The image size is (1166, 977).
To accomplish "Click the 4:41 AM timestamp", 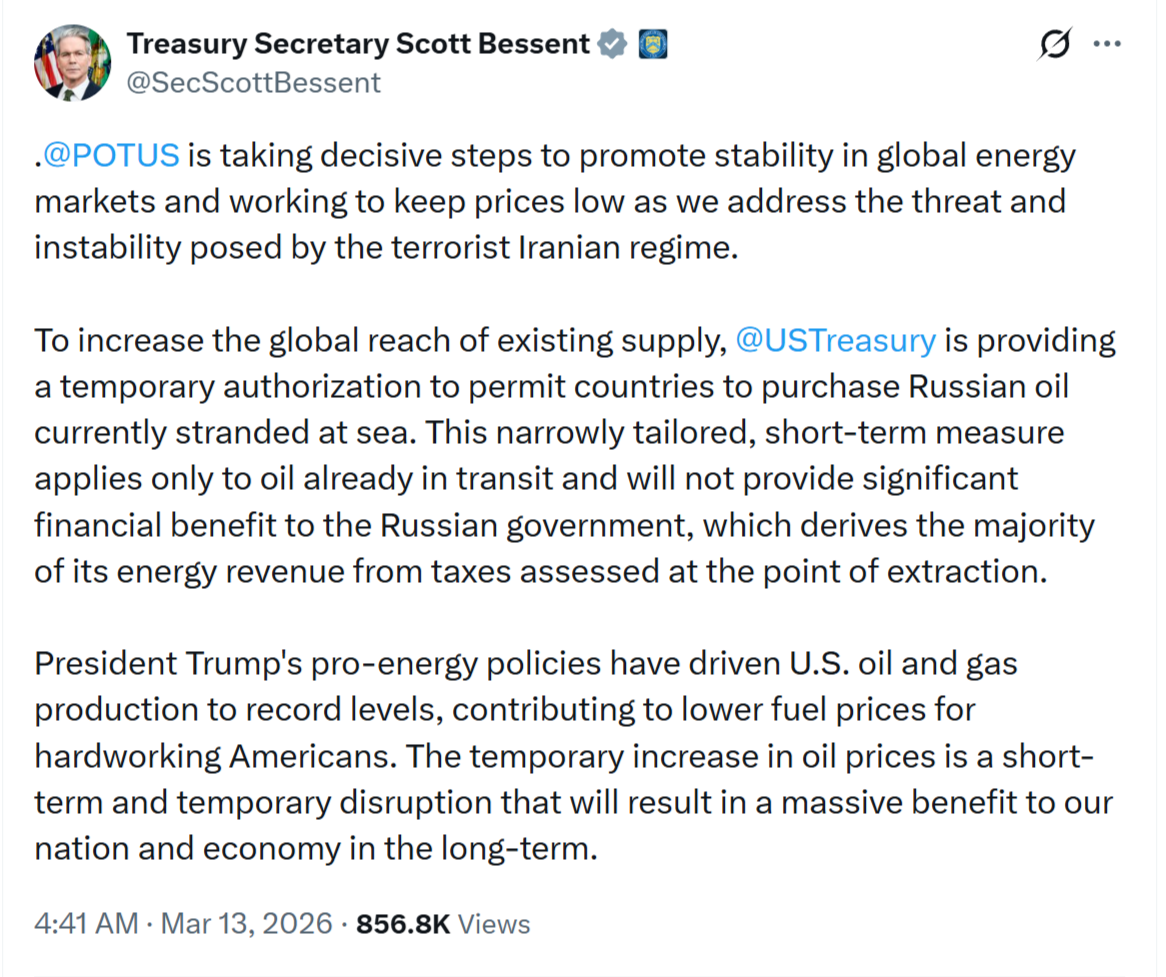I will pyautogui.click(x=86, y=924).
